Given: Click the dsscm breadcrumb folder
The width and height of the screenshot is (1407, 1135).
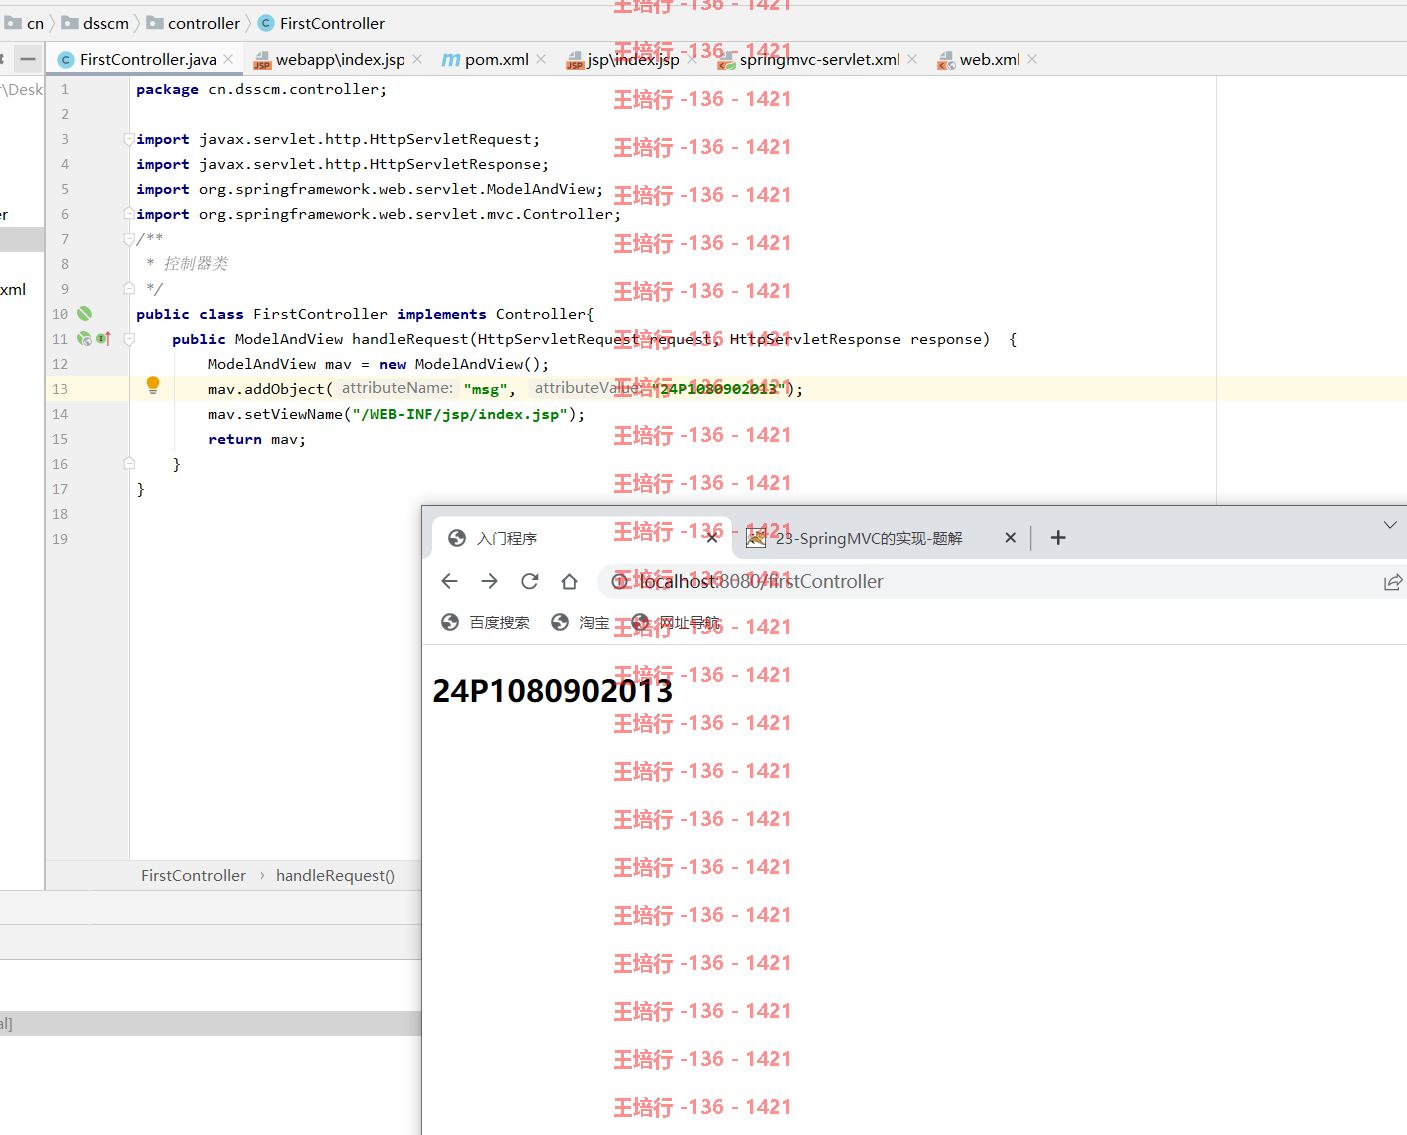Looking at the screenshot, I should (x=96, y=23).
